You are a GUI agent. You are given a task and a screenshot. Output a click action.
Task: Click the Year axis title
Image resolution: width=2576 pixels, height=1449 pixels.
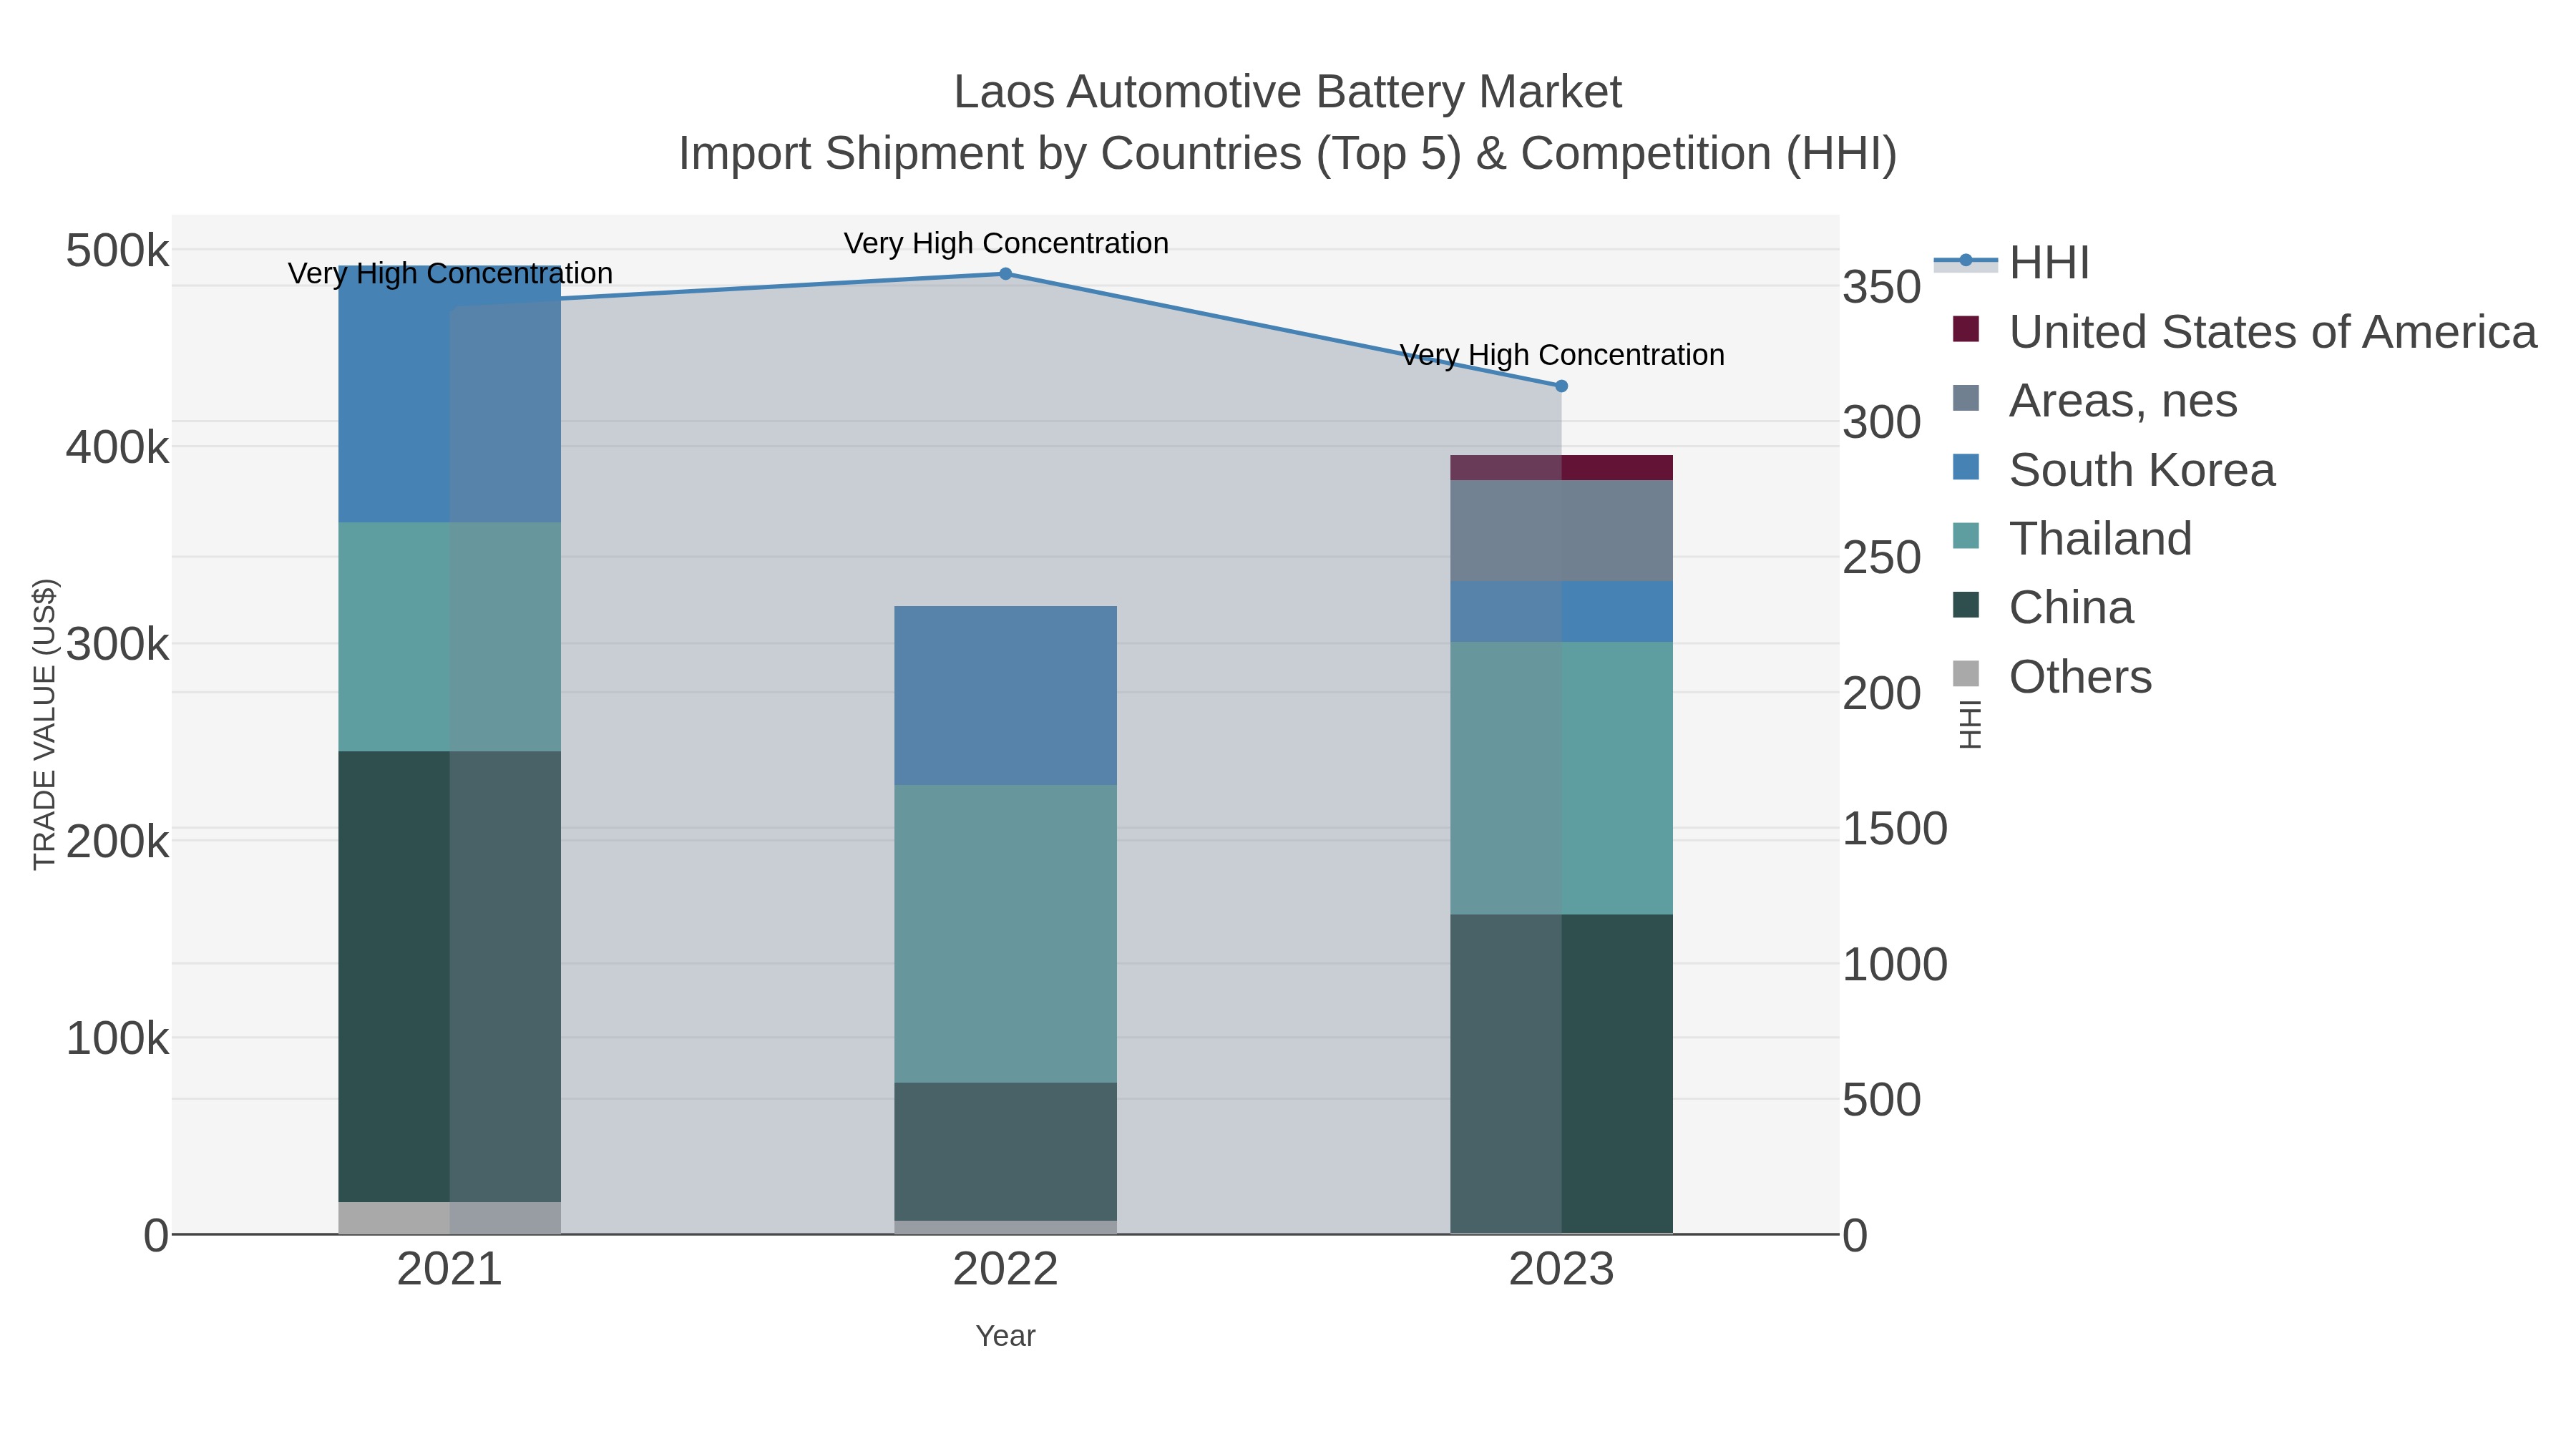[x=1005, y=1336]
